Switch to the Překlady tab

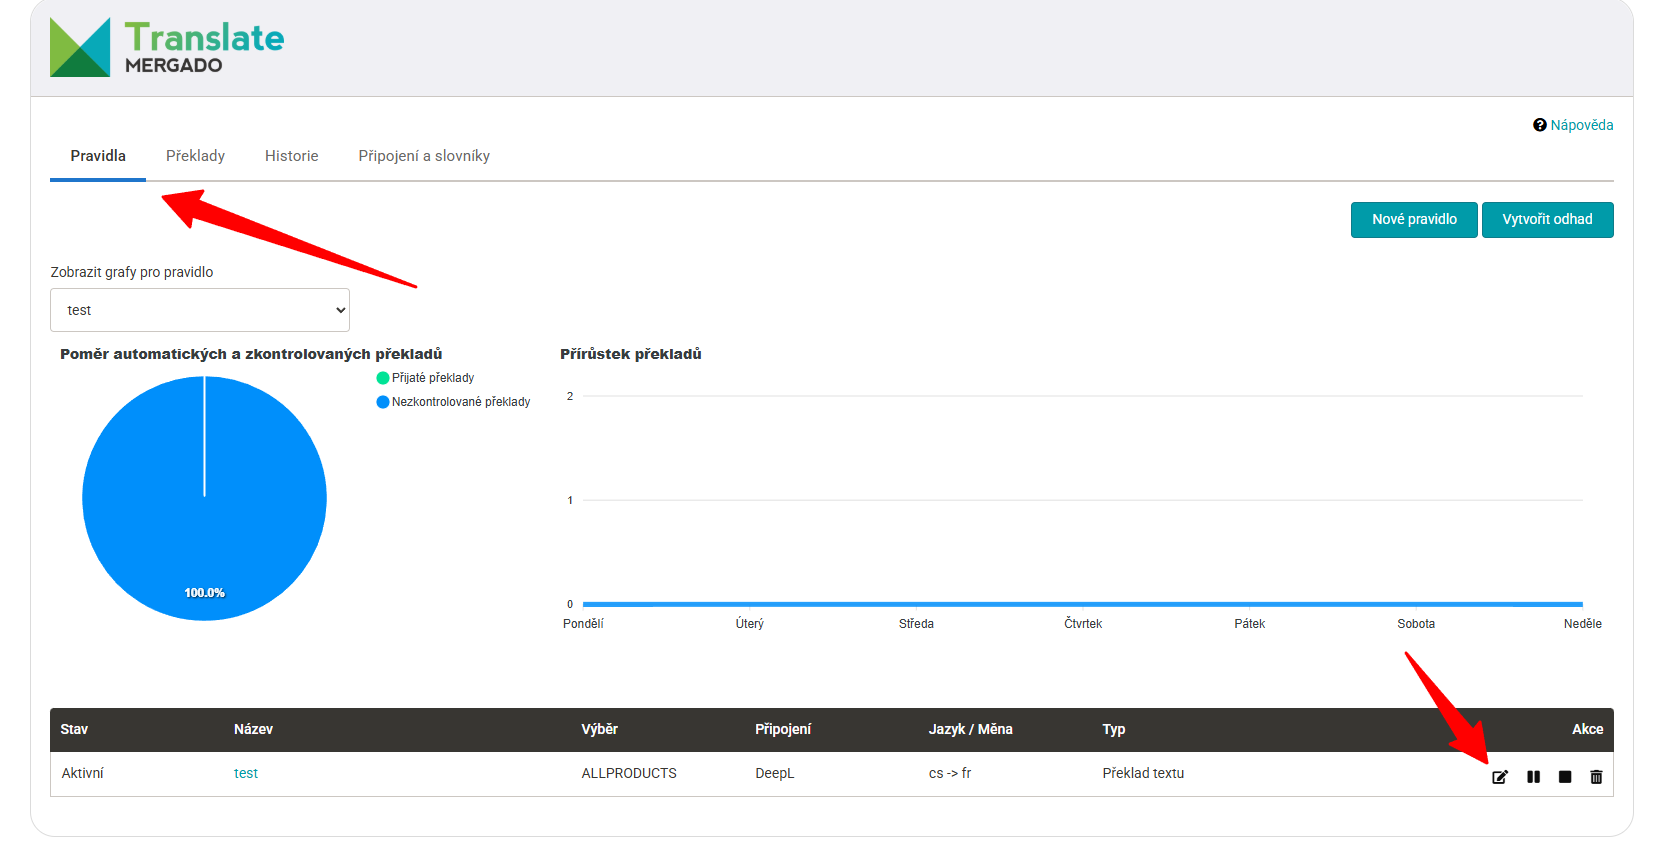(x=195, y=156)
